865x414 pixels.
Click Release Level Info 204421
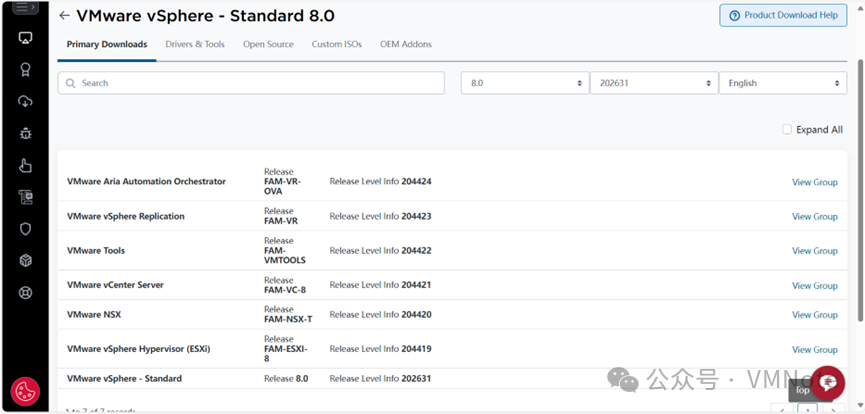point(381,285)
